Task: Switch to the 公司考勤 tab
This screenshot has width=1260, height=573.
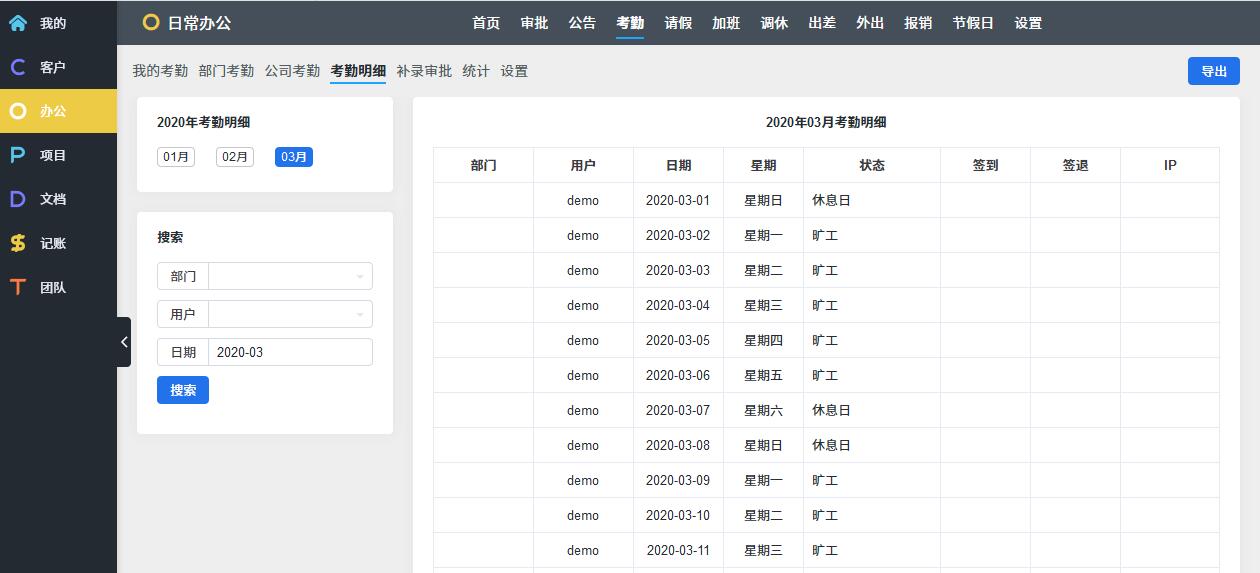Action: (x=292, y=71)
